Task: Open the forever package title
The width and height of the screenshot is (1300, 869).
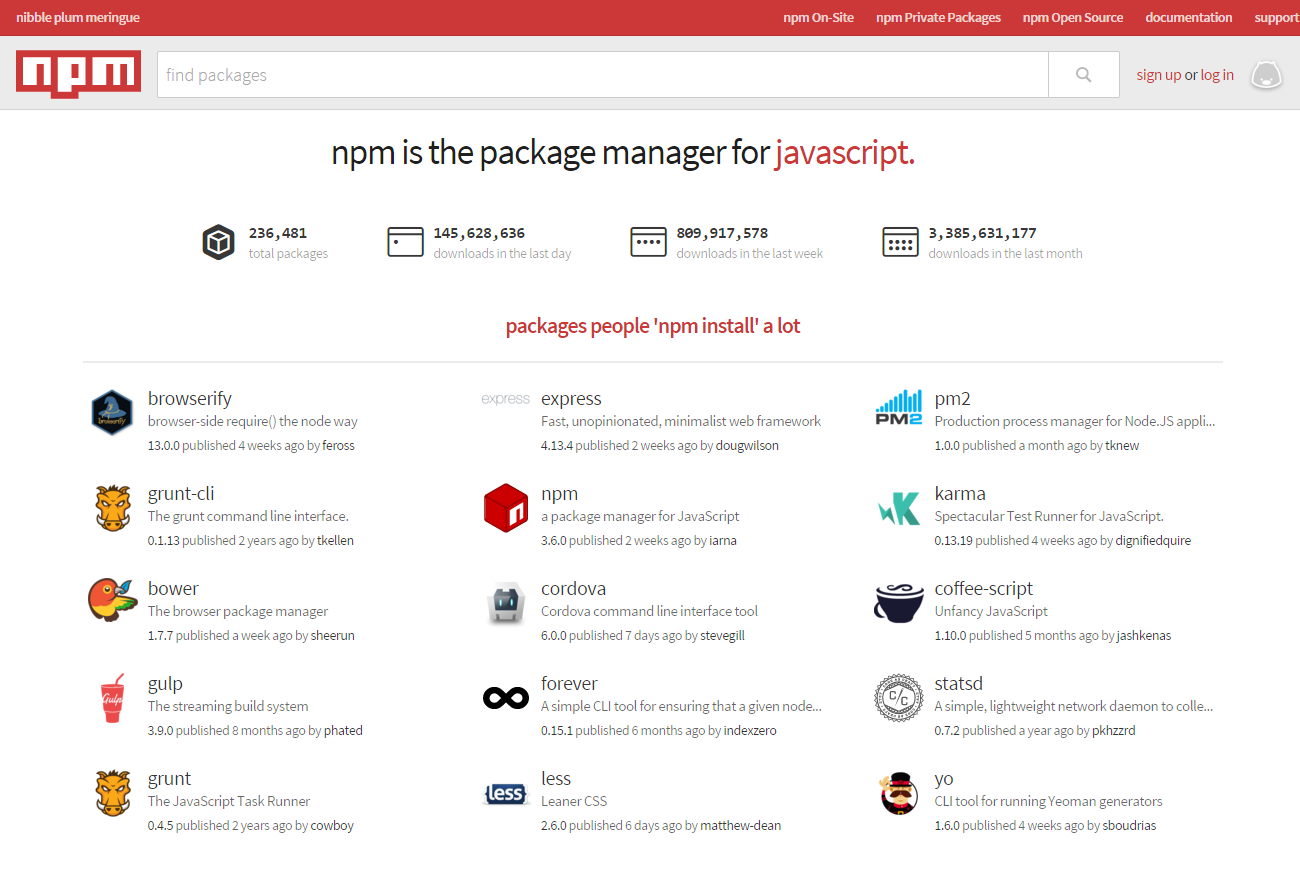Action: coord(570,684)
